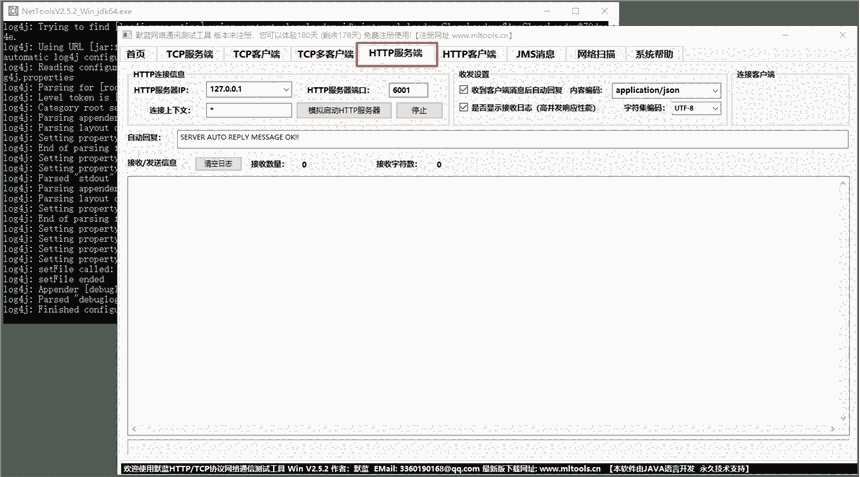The image size is (860, 477).
Task: Click the app icon in the title bar
Action: tap(126, 34)
